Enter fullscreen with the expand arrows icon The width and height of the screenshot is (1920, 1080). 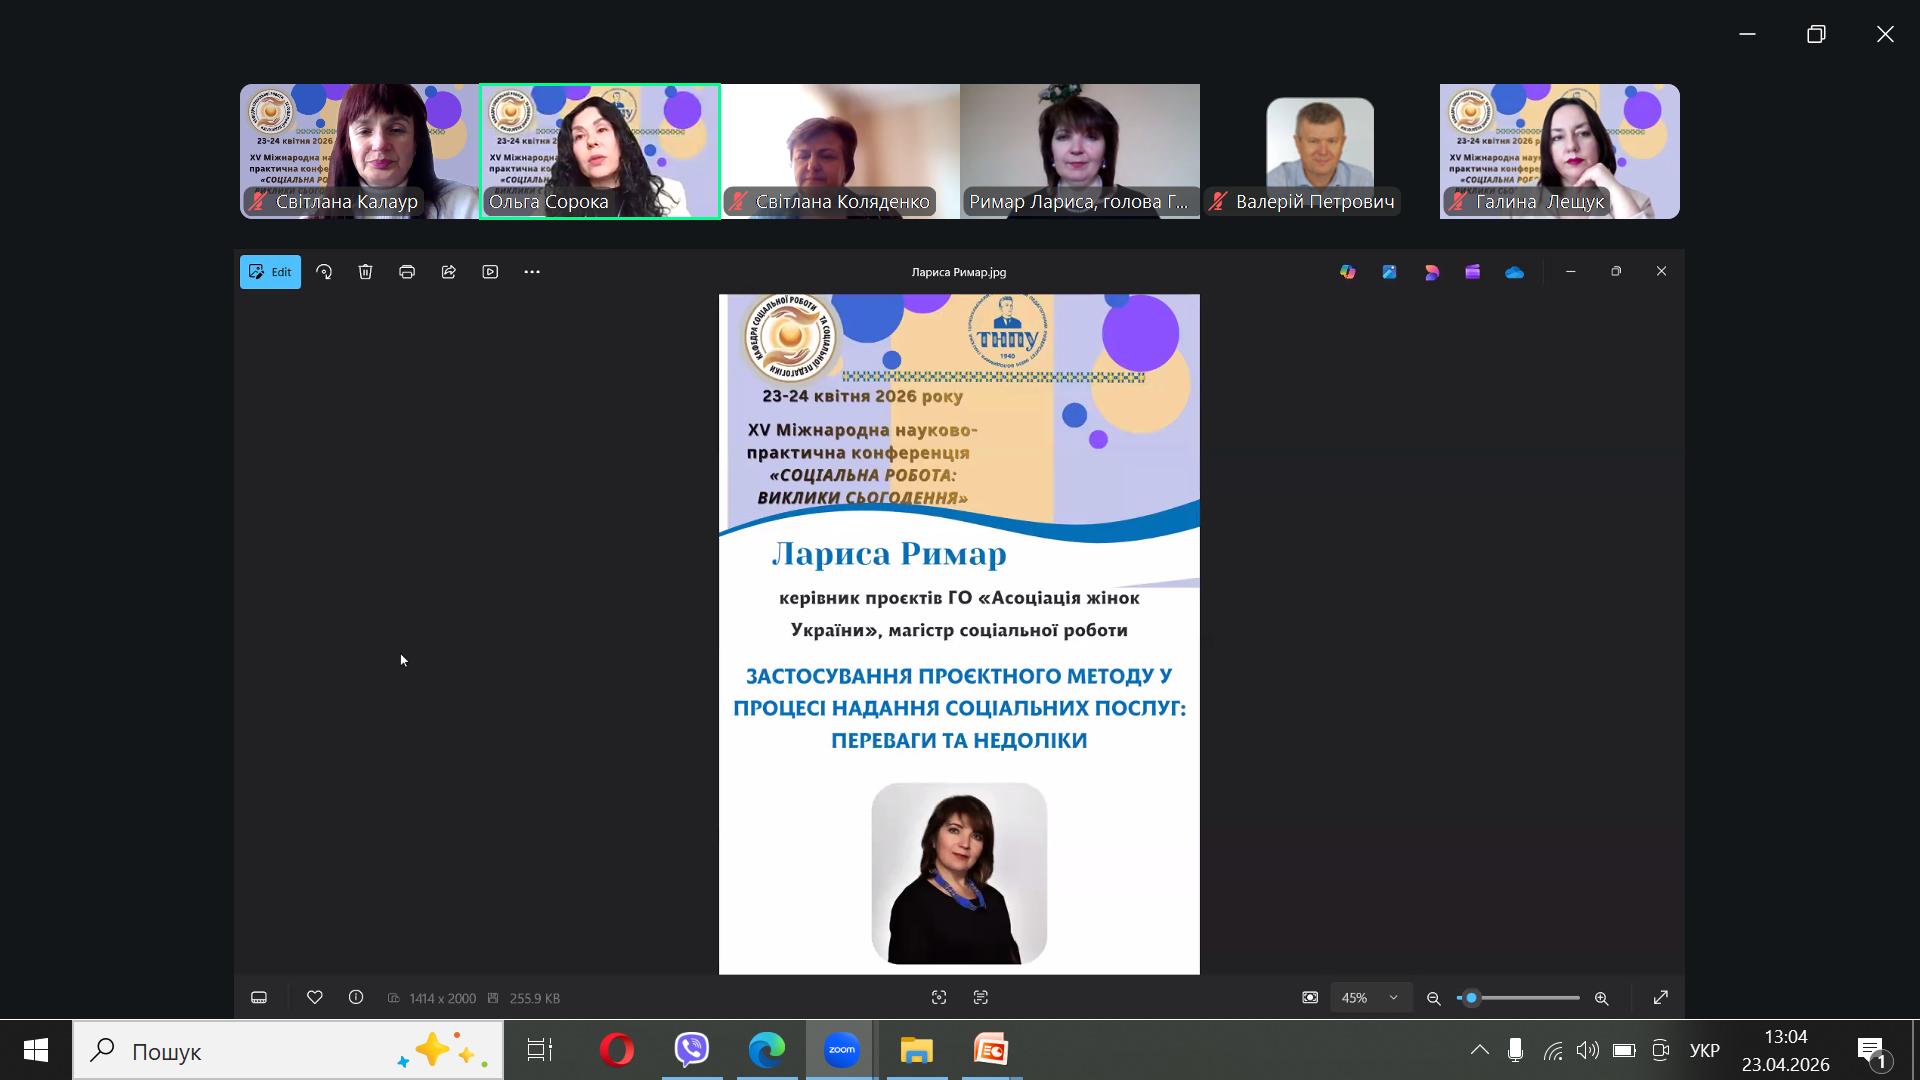click(x=1661, y=997)
